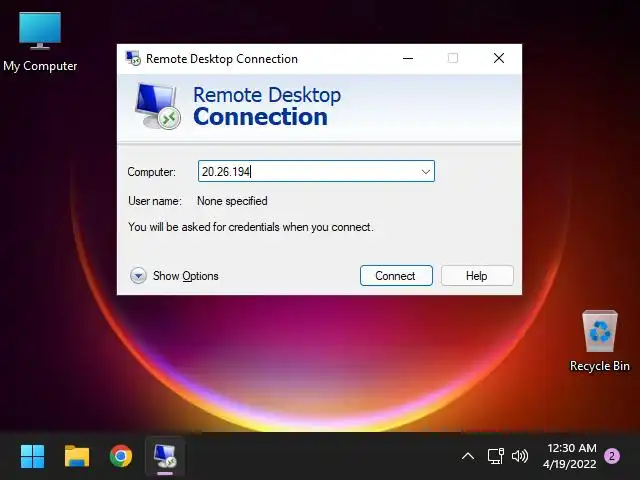Click the Help button
Viewport: 640px width, 480px height.
(x=477, y=276)
